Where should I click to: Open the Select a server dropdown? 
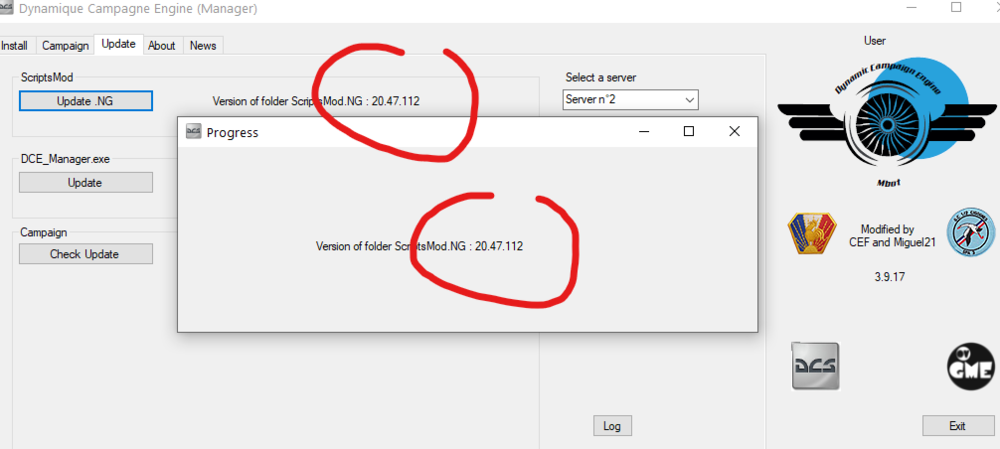631,100
